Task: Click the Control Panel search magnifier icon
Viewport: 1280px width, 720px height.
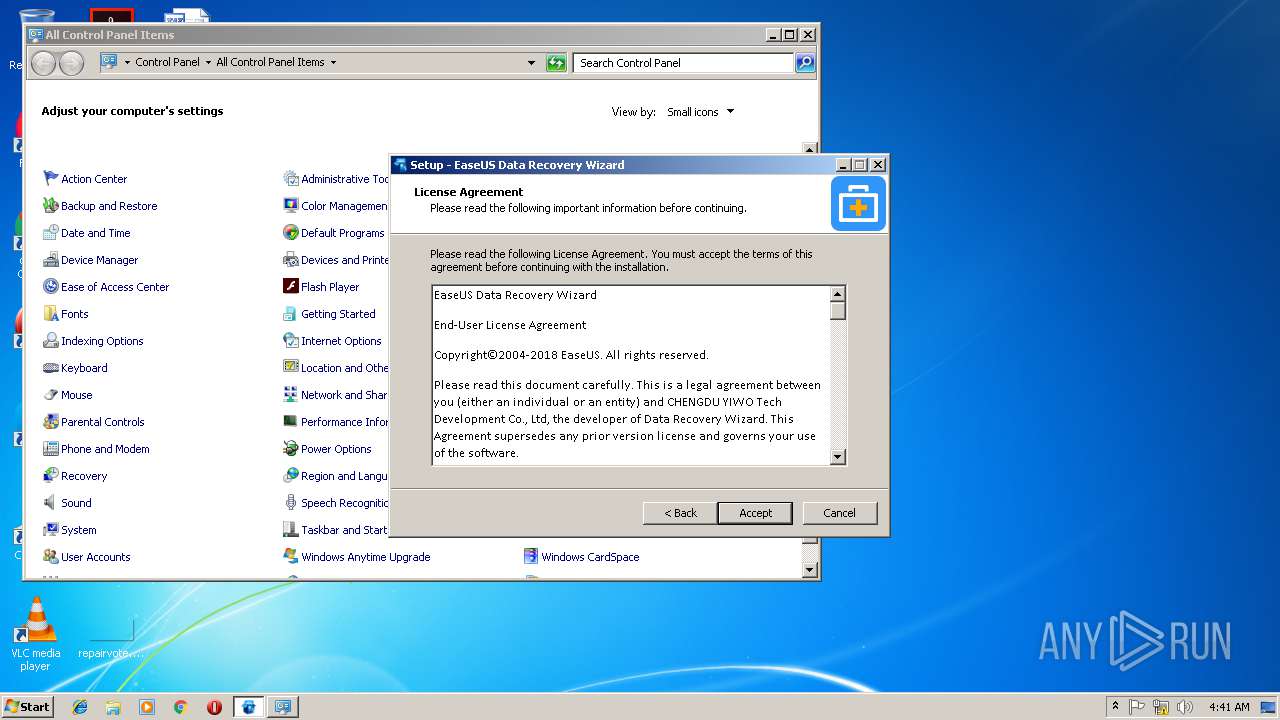Action: (805, 63)
